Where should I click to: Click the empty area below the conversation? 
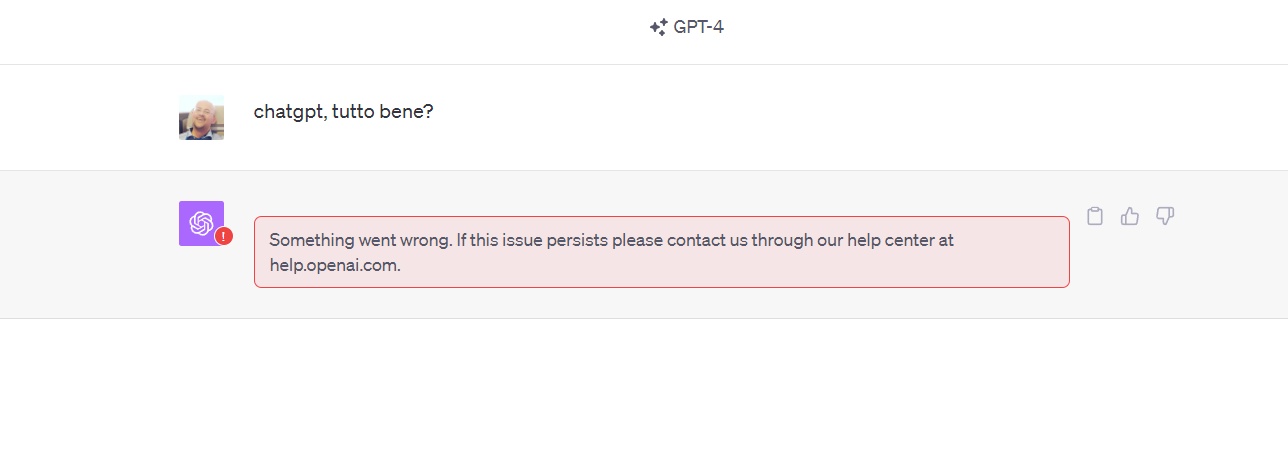coord(644,385)
